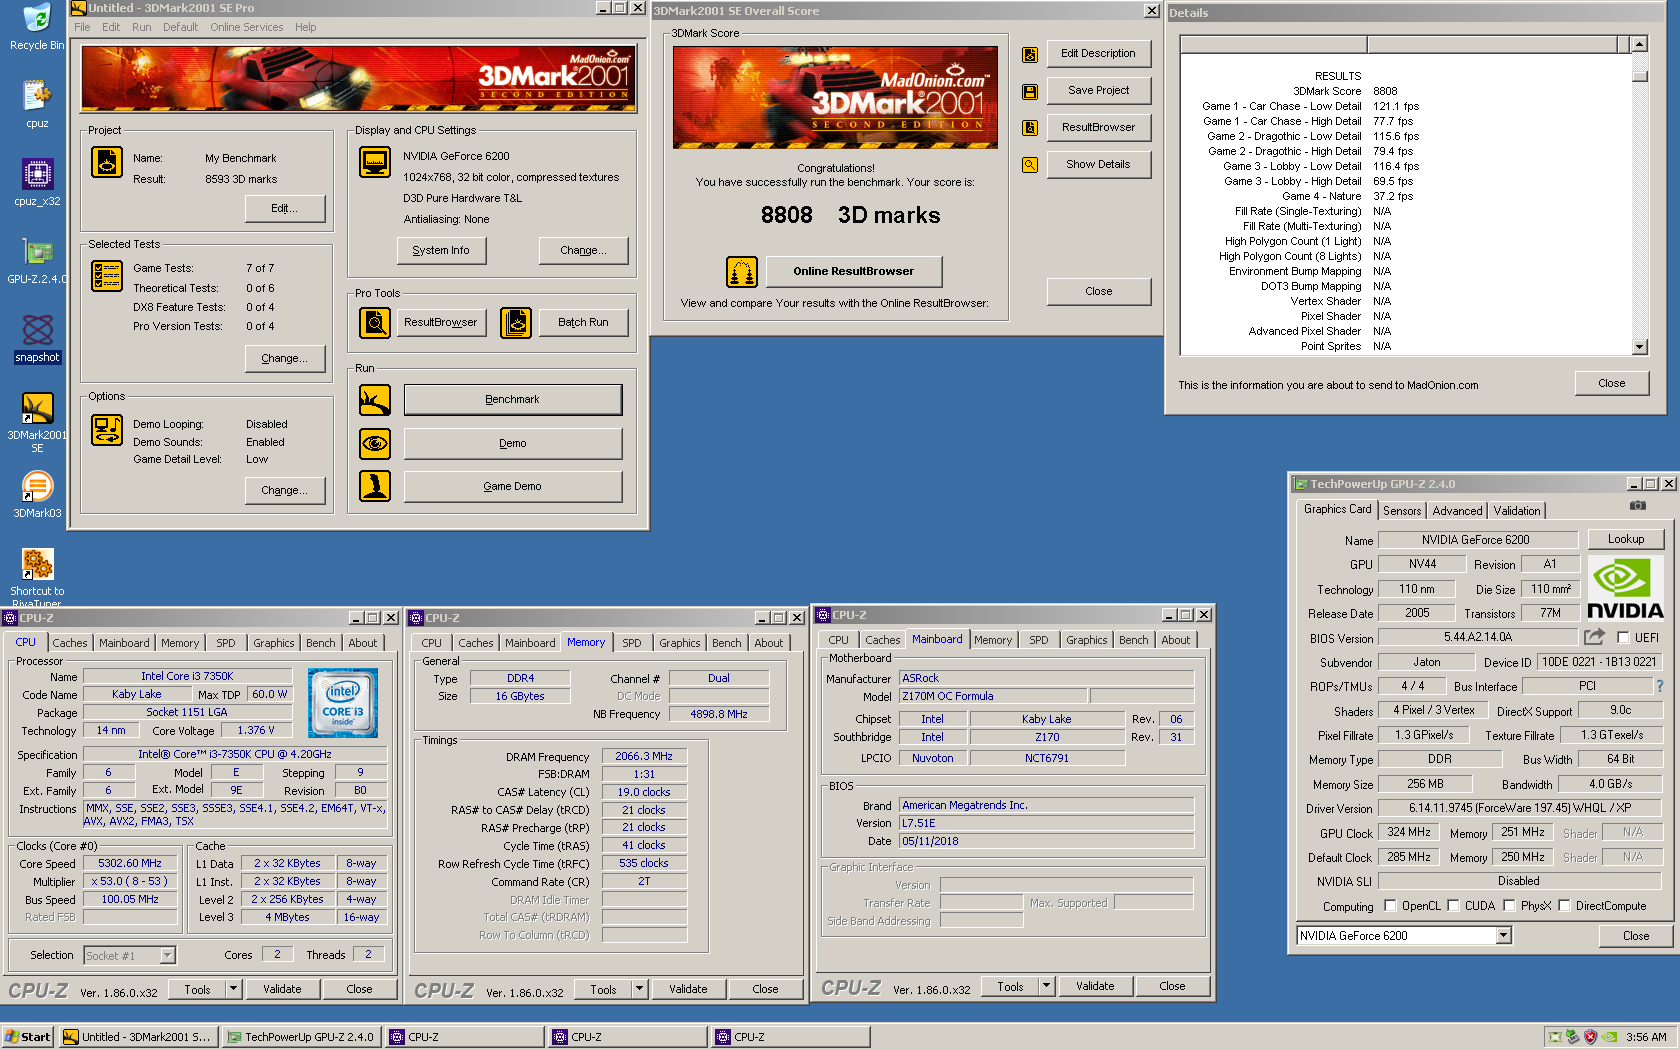Select the SPD tab in CPU-Z Memory window
This screenshot has width=1680, height=1050.
(632, 643)
